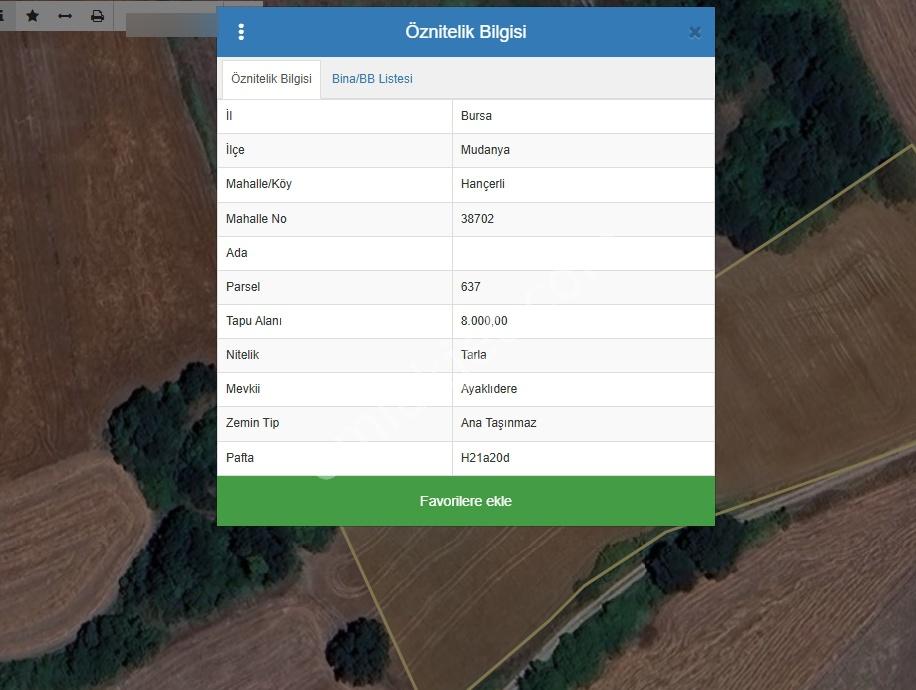Screen dimensions: 916x690
Task: Click the Favorilere ekle button
Action: click(466, 501)
